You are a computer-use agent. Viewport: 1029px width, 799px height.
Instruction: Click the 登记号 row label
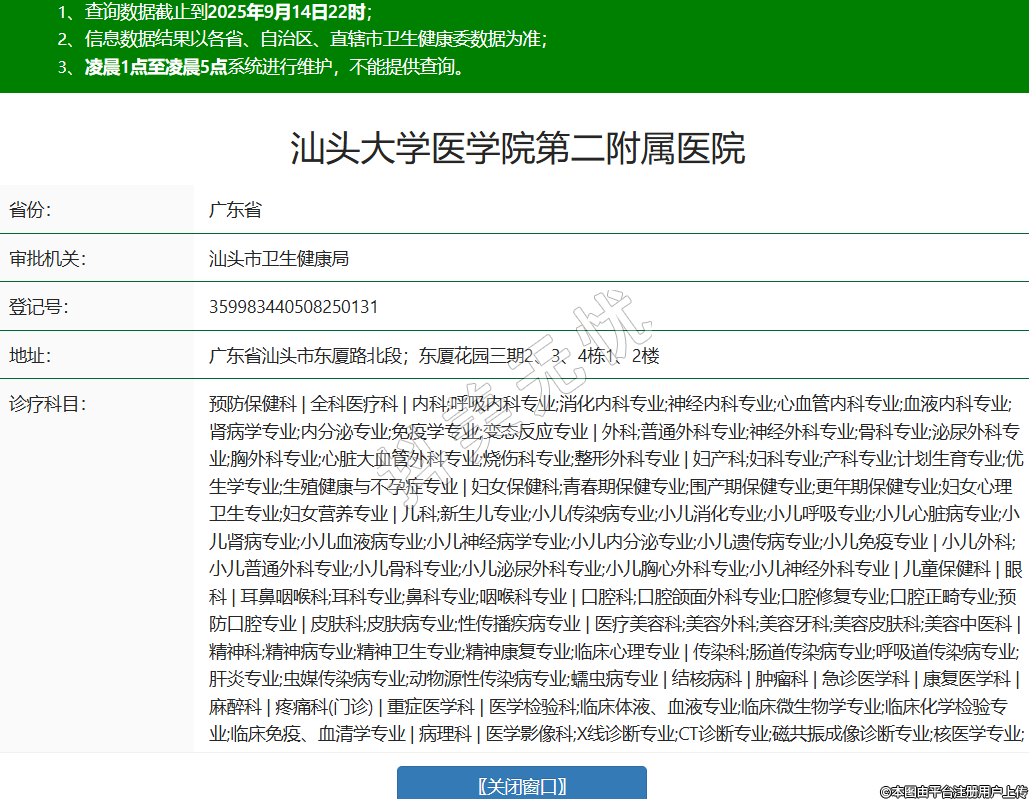(39, 307)
